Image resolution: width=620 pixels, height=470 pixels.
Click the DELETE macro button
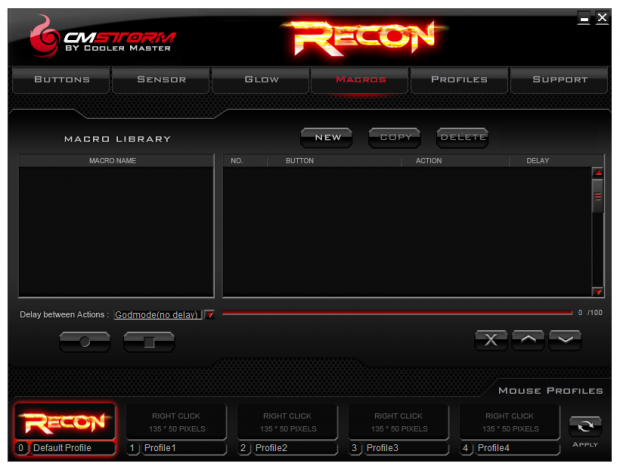[x=463, y=138]
